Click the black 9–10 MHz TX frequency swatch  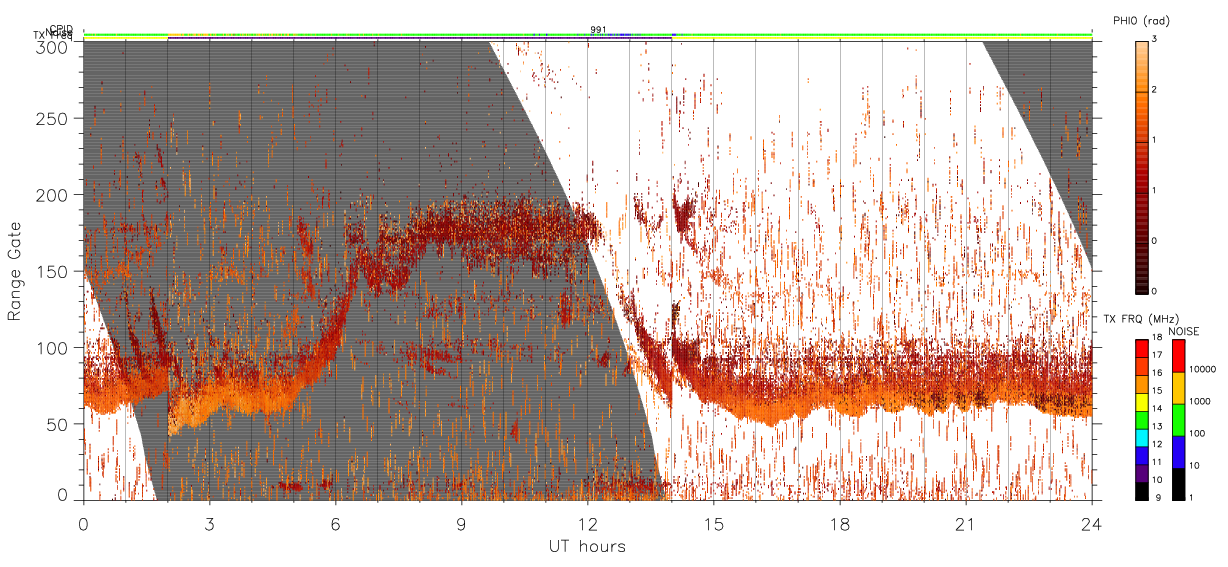tap(1141, 491)
